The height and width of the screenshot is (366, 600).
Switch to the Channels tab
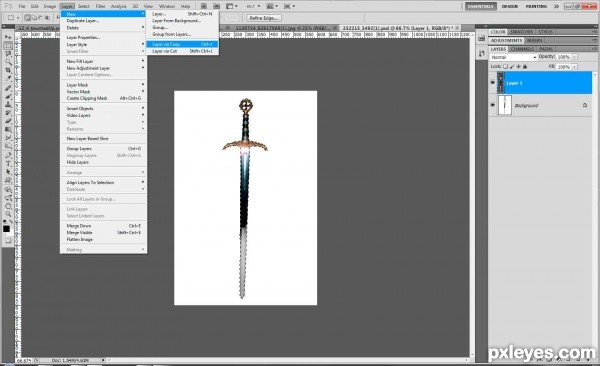[522, 49]
